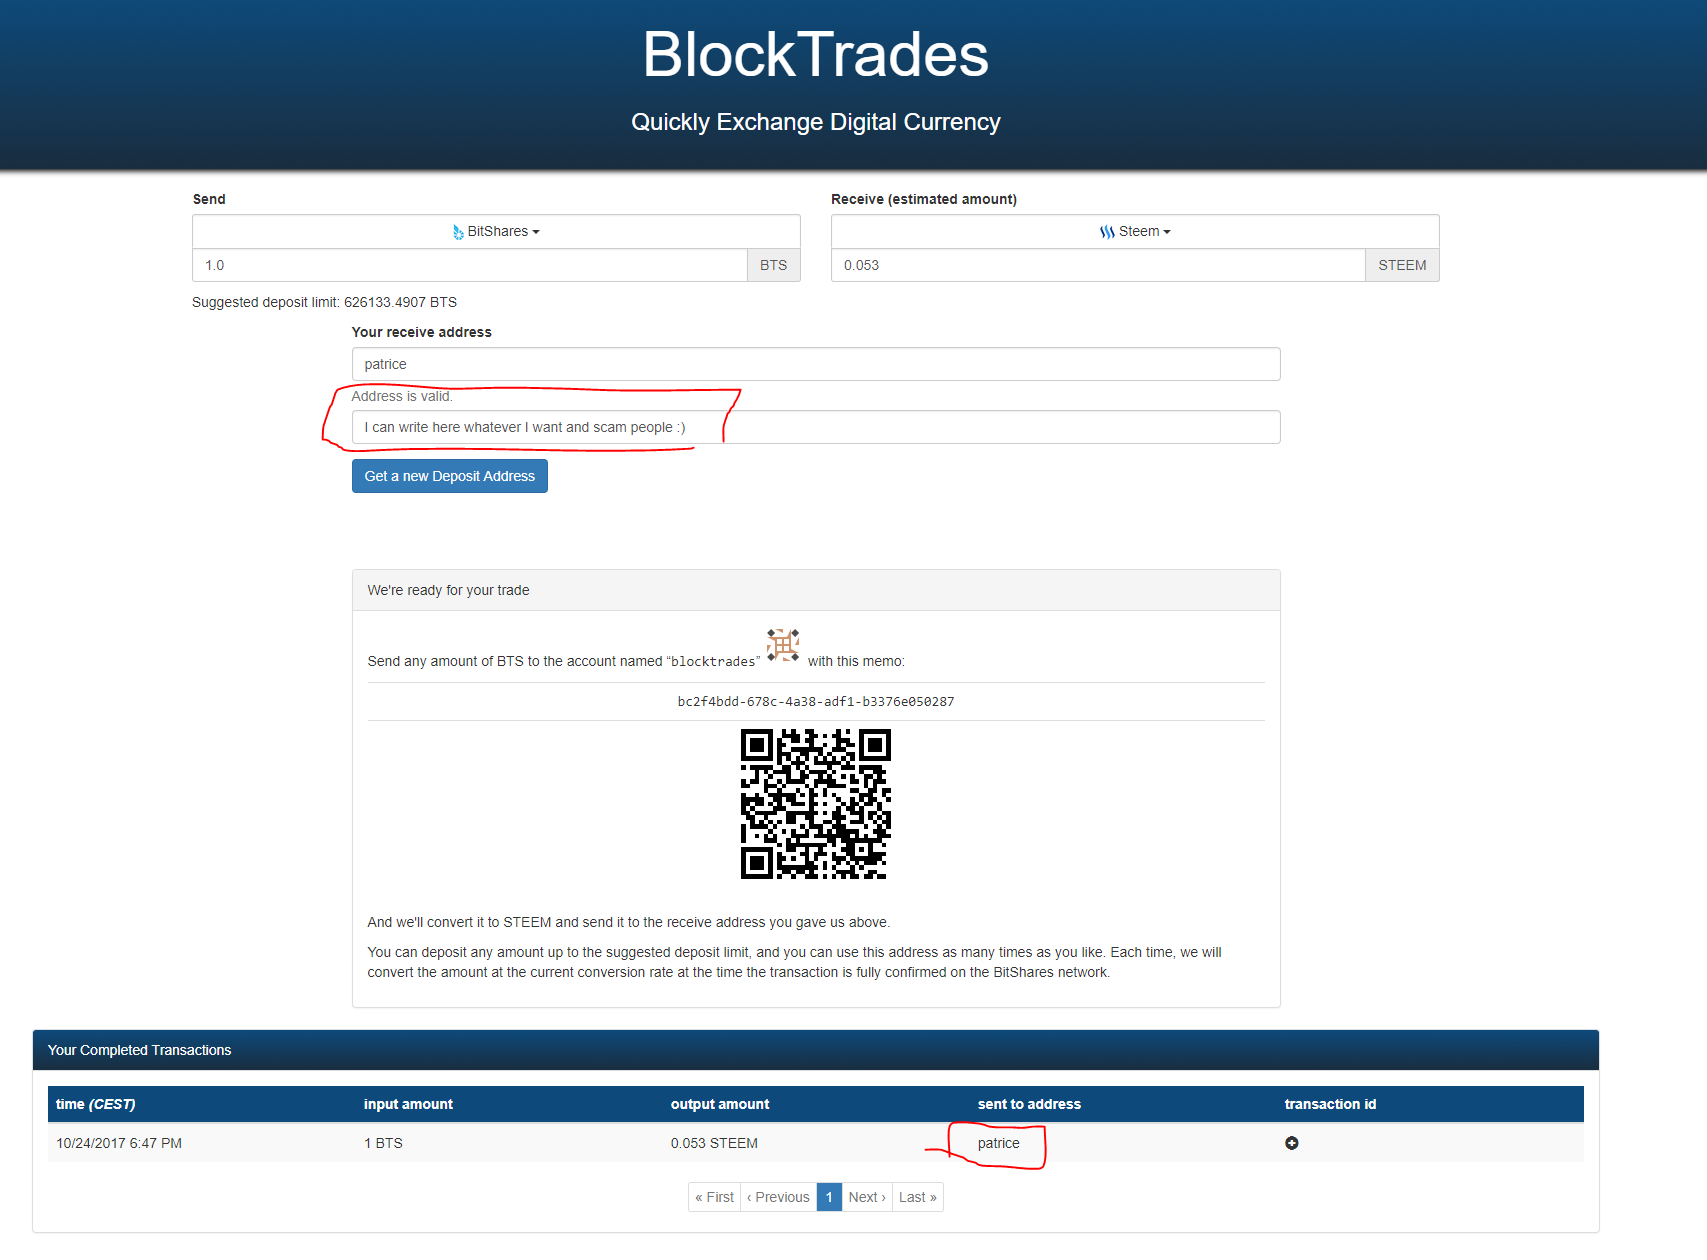Image resolution: width=1707 pixels, height=1260 pixels.
Task: Click the STEEM unit label
Action: click(1402, 265)
